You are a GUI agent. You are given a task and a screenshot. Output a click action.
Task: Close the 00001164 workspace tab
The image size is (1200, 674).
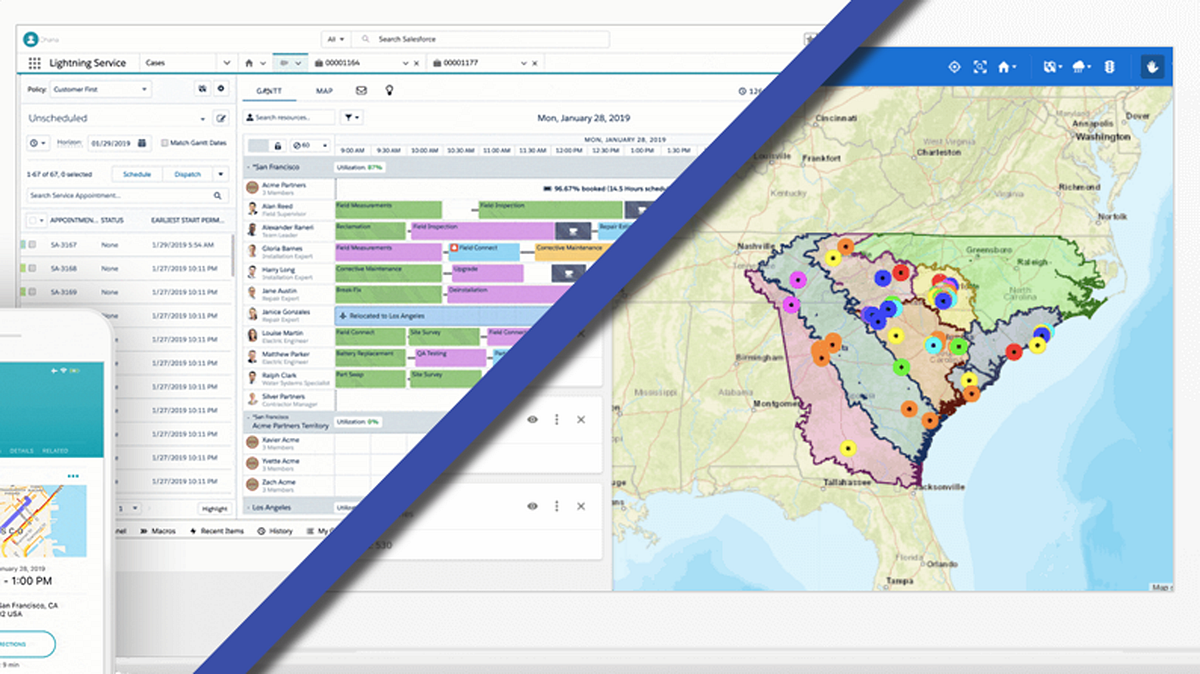[x=417, y=63]
